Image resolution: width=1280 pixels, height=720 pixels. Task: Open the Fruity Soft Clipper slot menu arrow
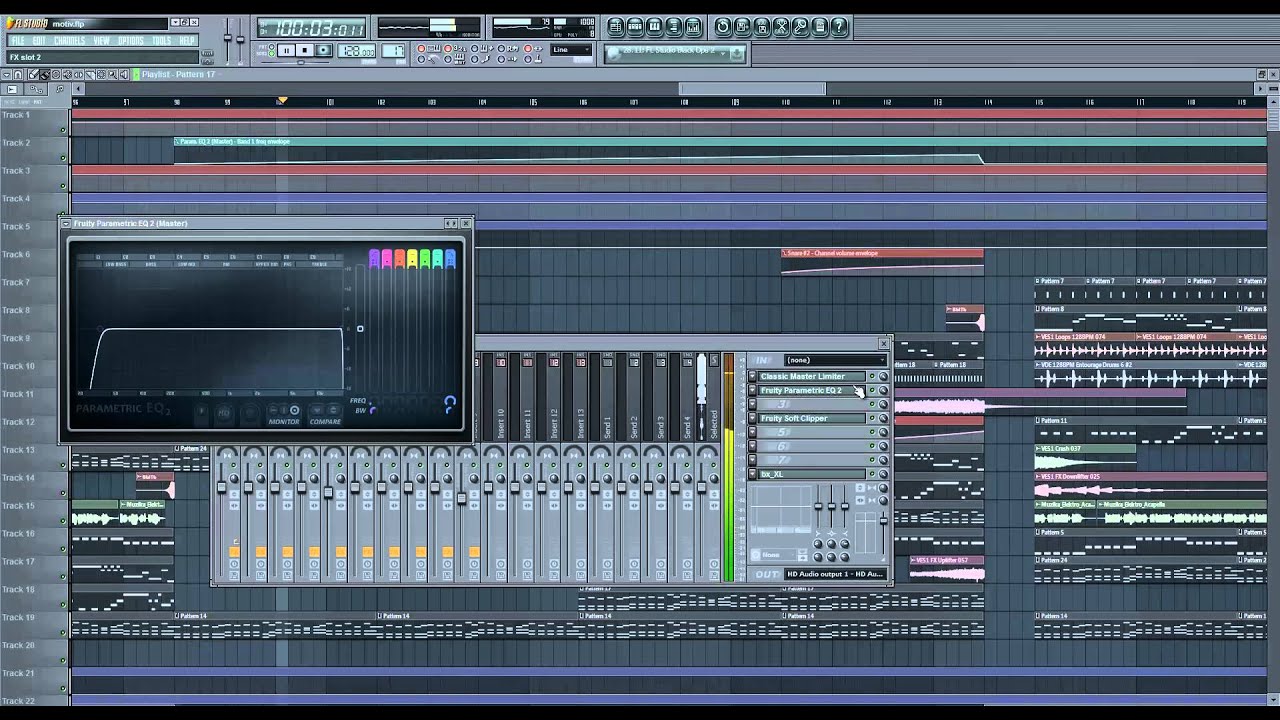pyautogui.click(x=753, y=419)
